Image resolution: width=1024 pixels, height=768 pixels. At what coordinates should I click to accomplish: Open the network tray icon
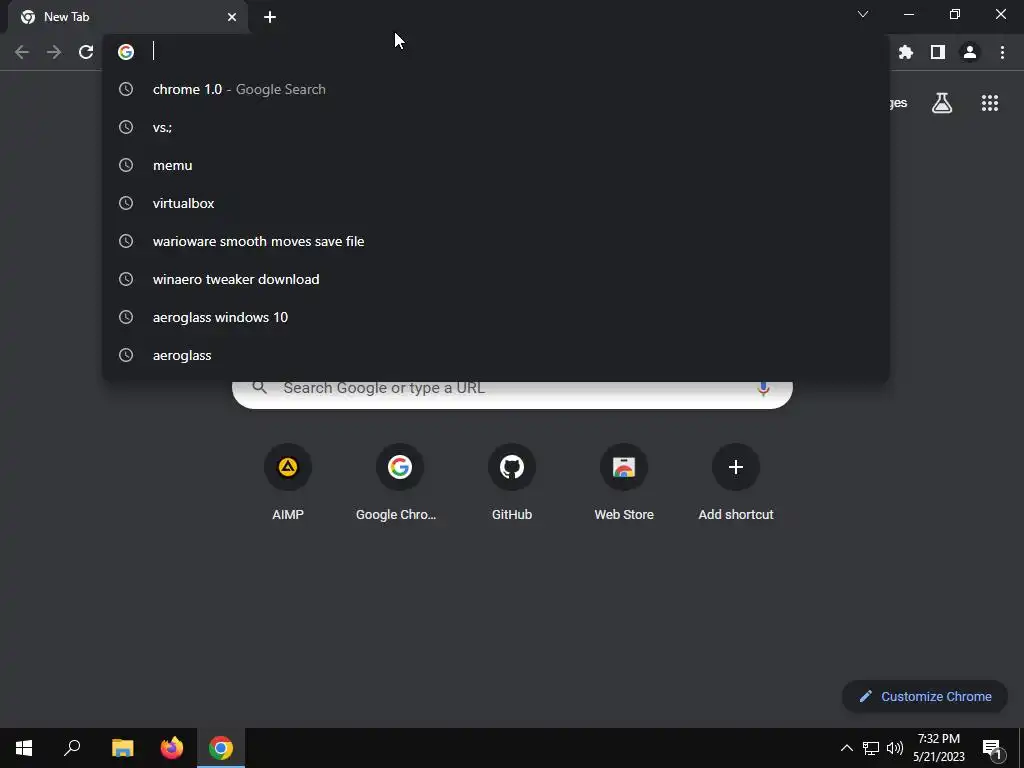[x=871, y=748]
